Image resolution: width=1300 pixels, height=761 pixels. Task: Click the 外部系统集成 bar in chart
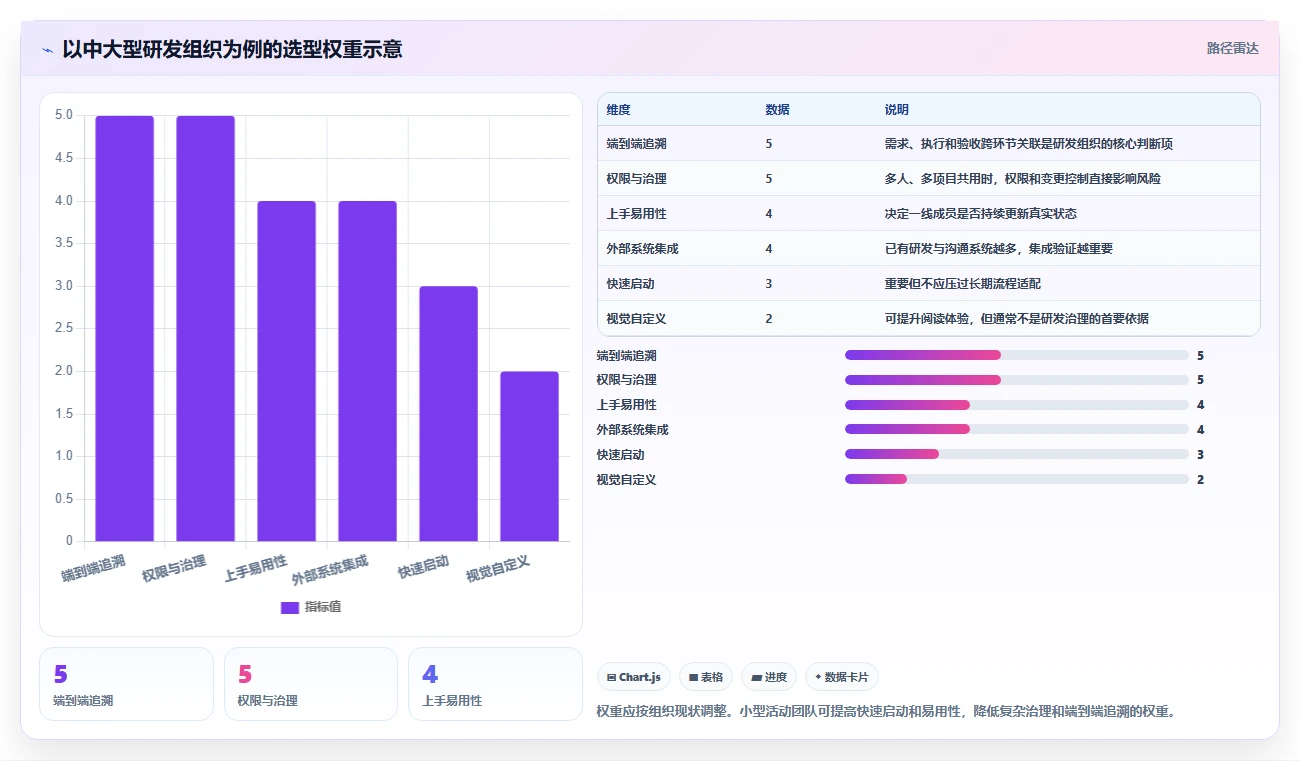[x=368, y=371]
